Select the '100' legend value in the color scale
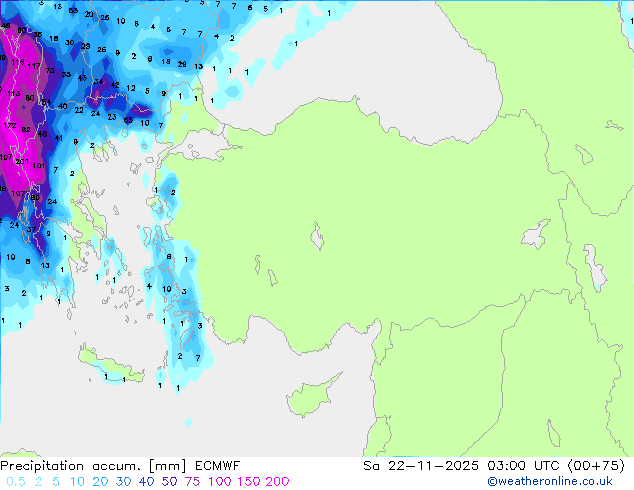This screenshot has width=634, height=490. tap(220, 482)
